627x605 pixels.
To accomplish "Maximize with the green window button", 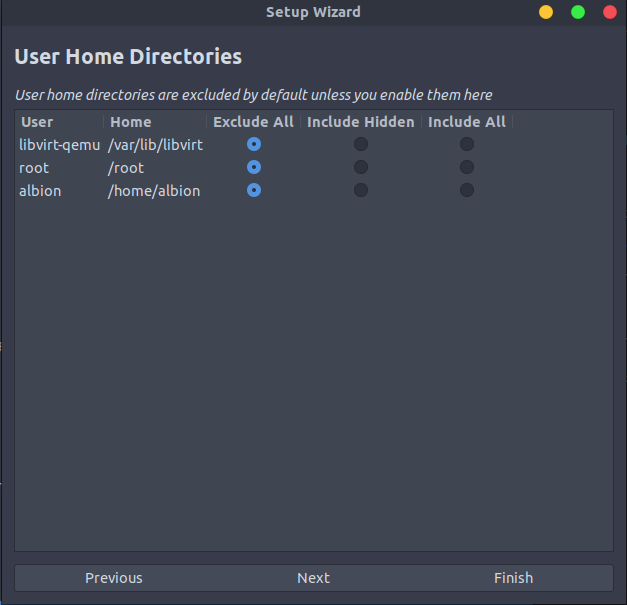I will click(578, 12).
